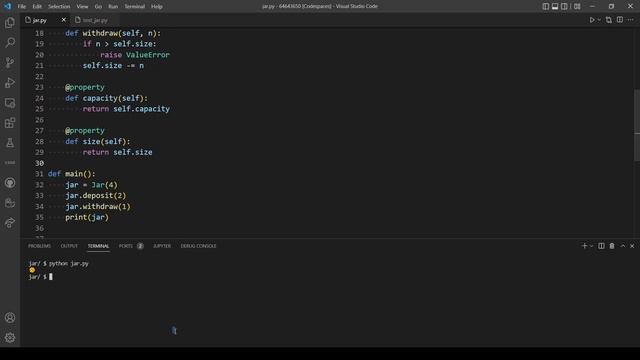Click the '@property' decorator on line 23
This screenshot has height=360, width=640.
tap(84, 87)
